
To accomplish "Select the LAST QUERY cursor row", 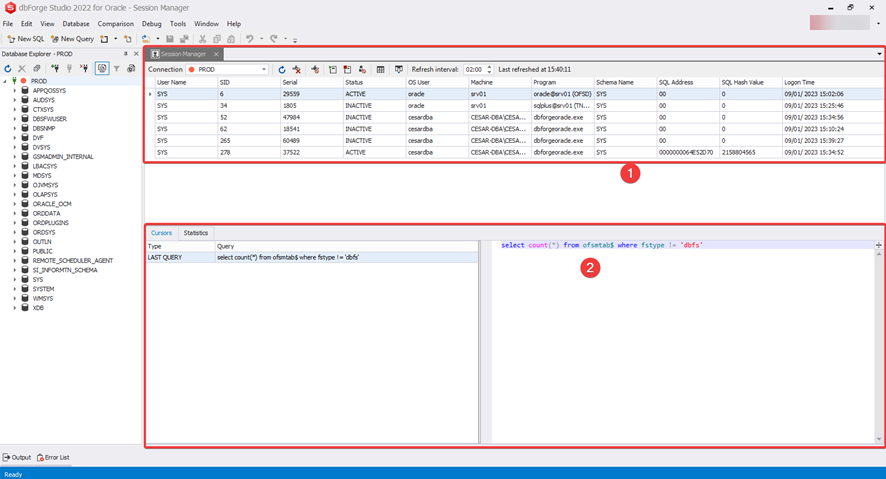I will pos(312,258).
